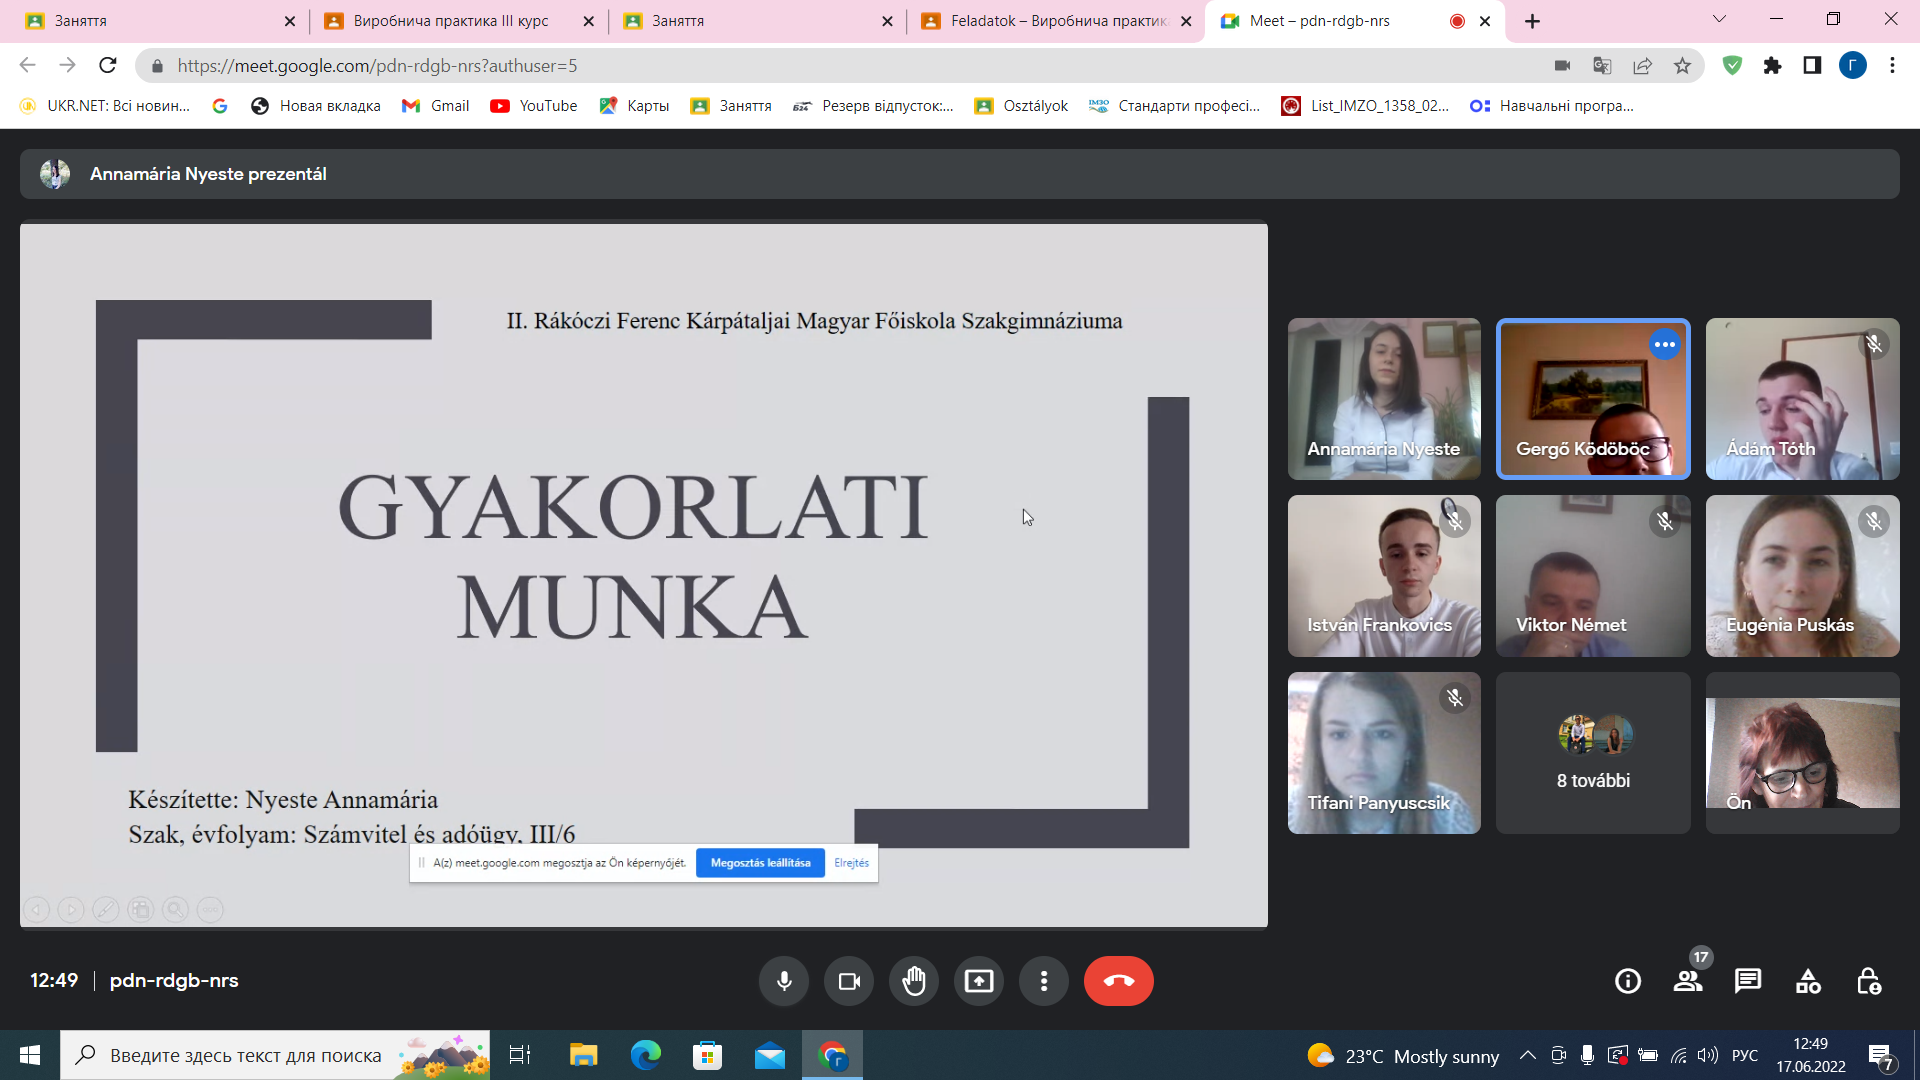Open File Explorer from taskbar
1920x1080 pixels.
(x=583, y=1055)
